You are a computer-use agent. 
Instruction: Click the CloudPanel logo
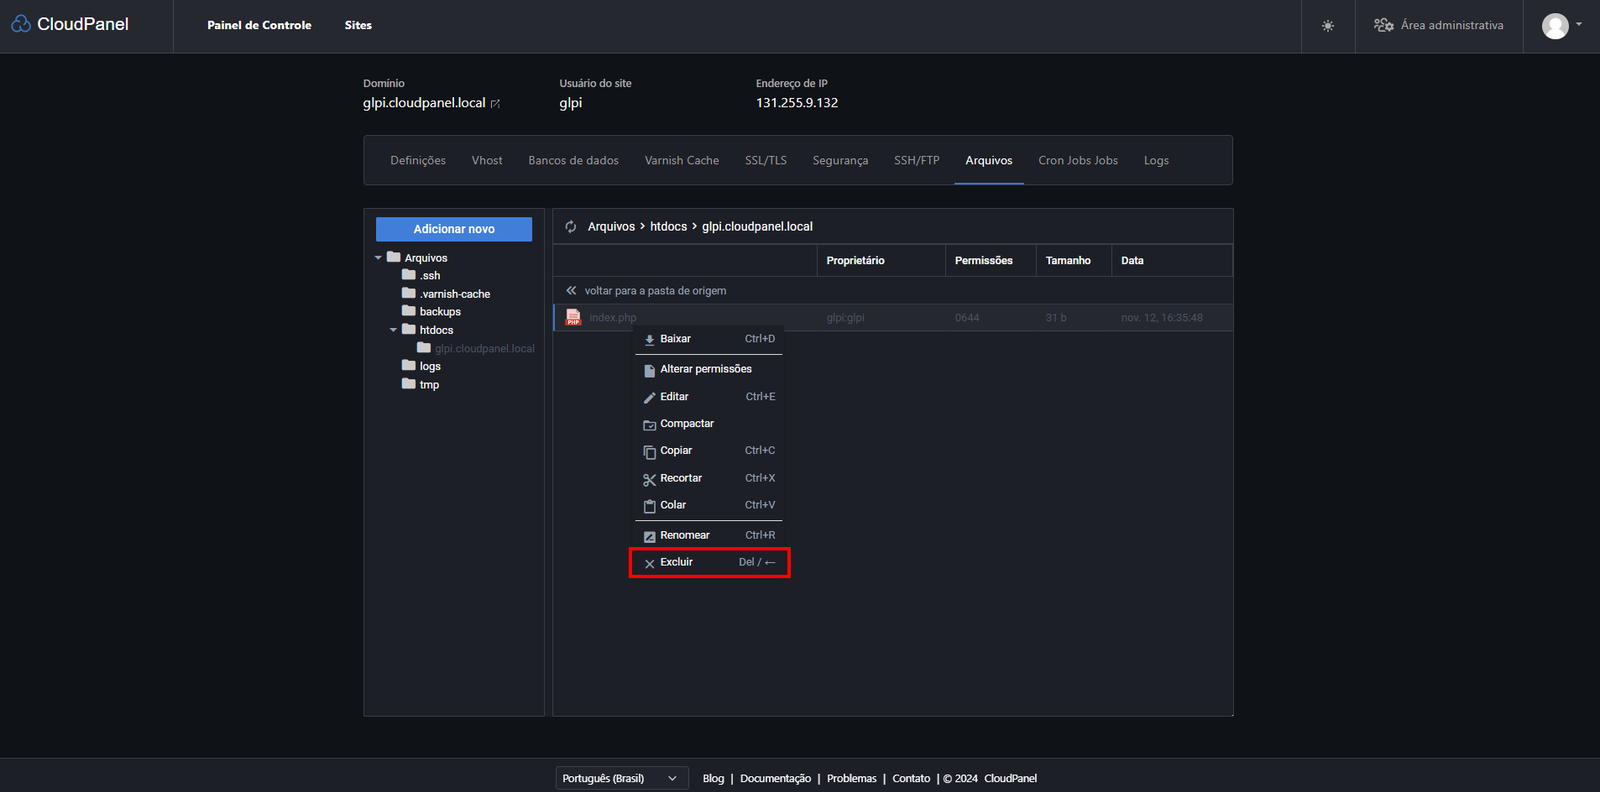(70, 24)
